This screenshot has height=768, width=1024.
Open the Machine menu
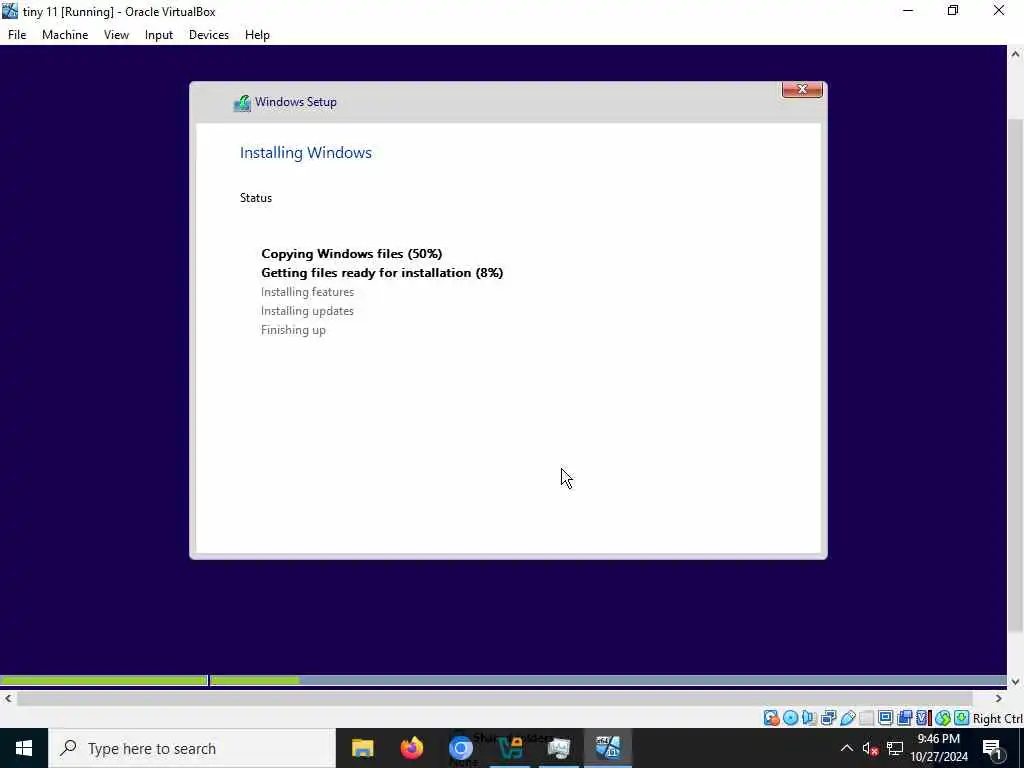65,35
